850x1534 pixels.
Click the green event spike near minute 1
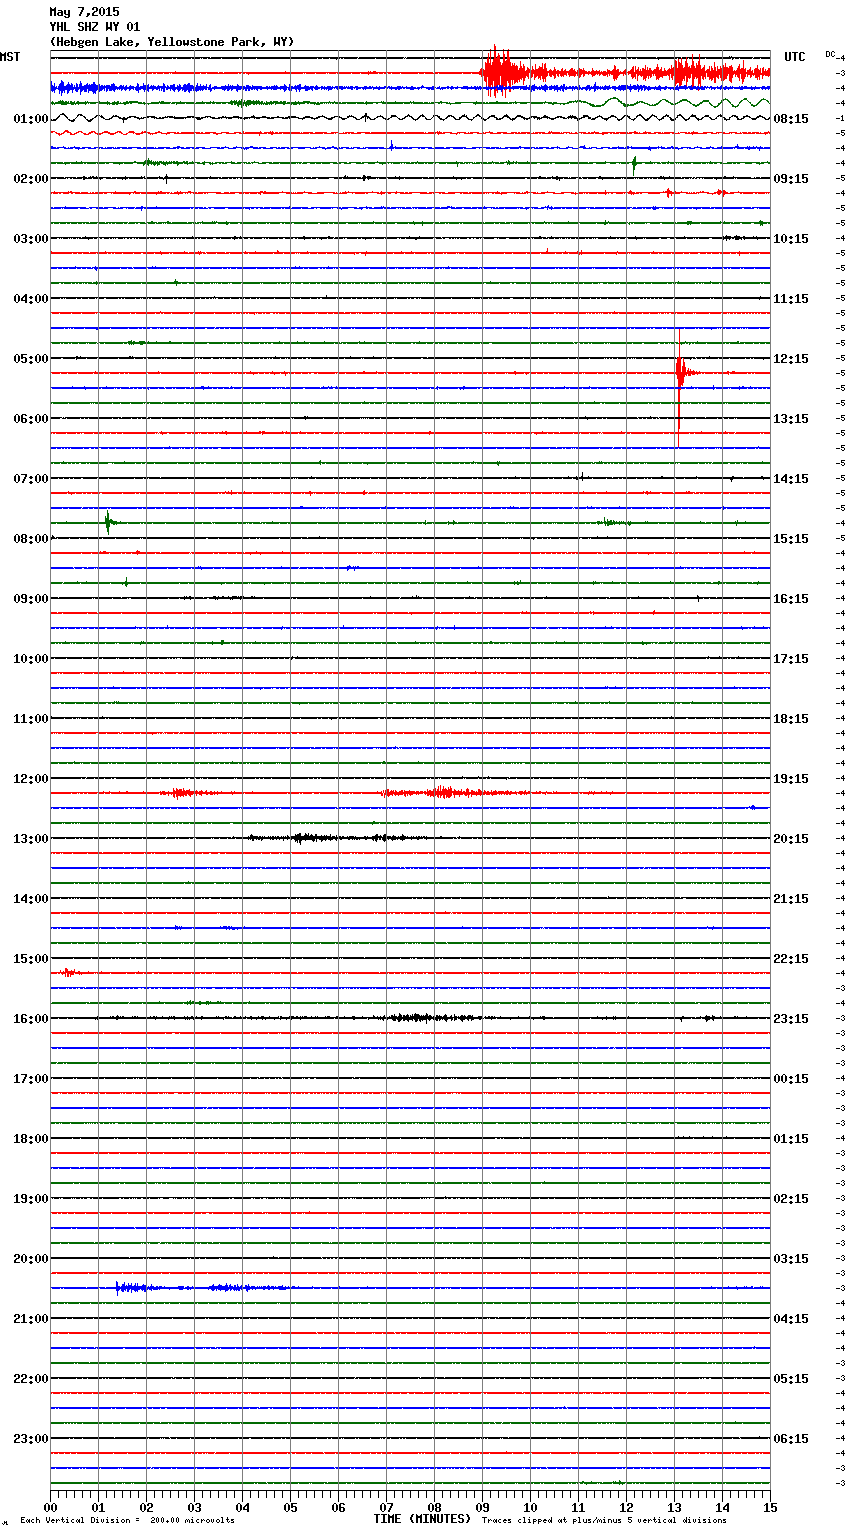coord(108,522)
